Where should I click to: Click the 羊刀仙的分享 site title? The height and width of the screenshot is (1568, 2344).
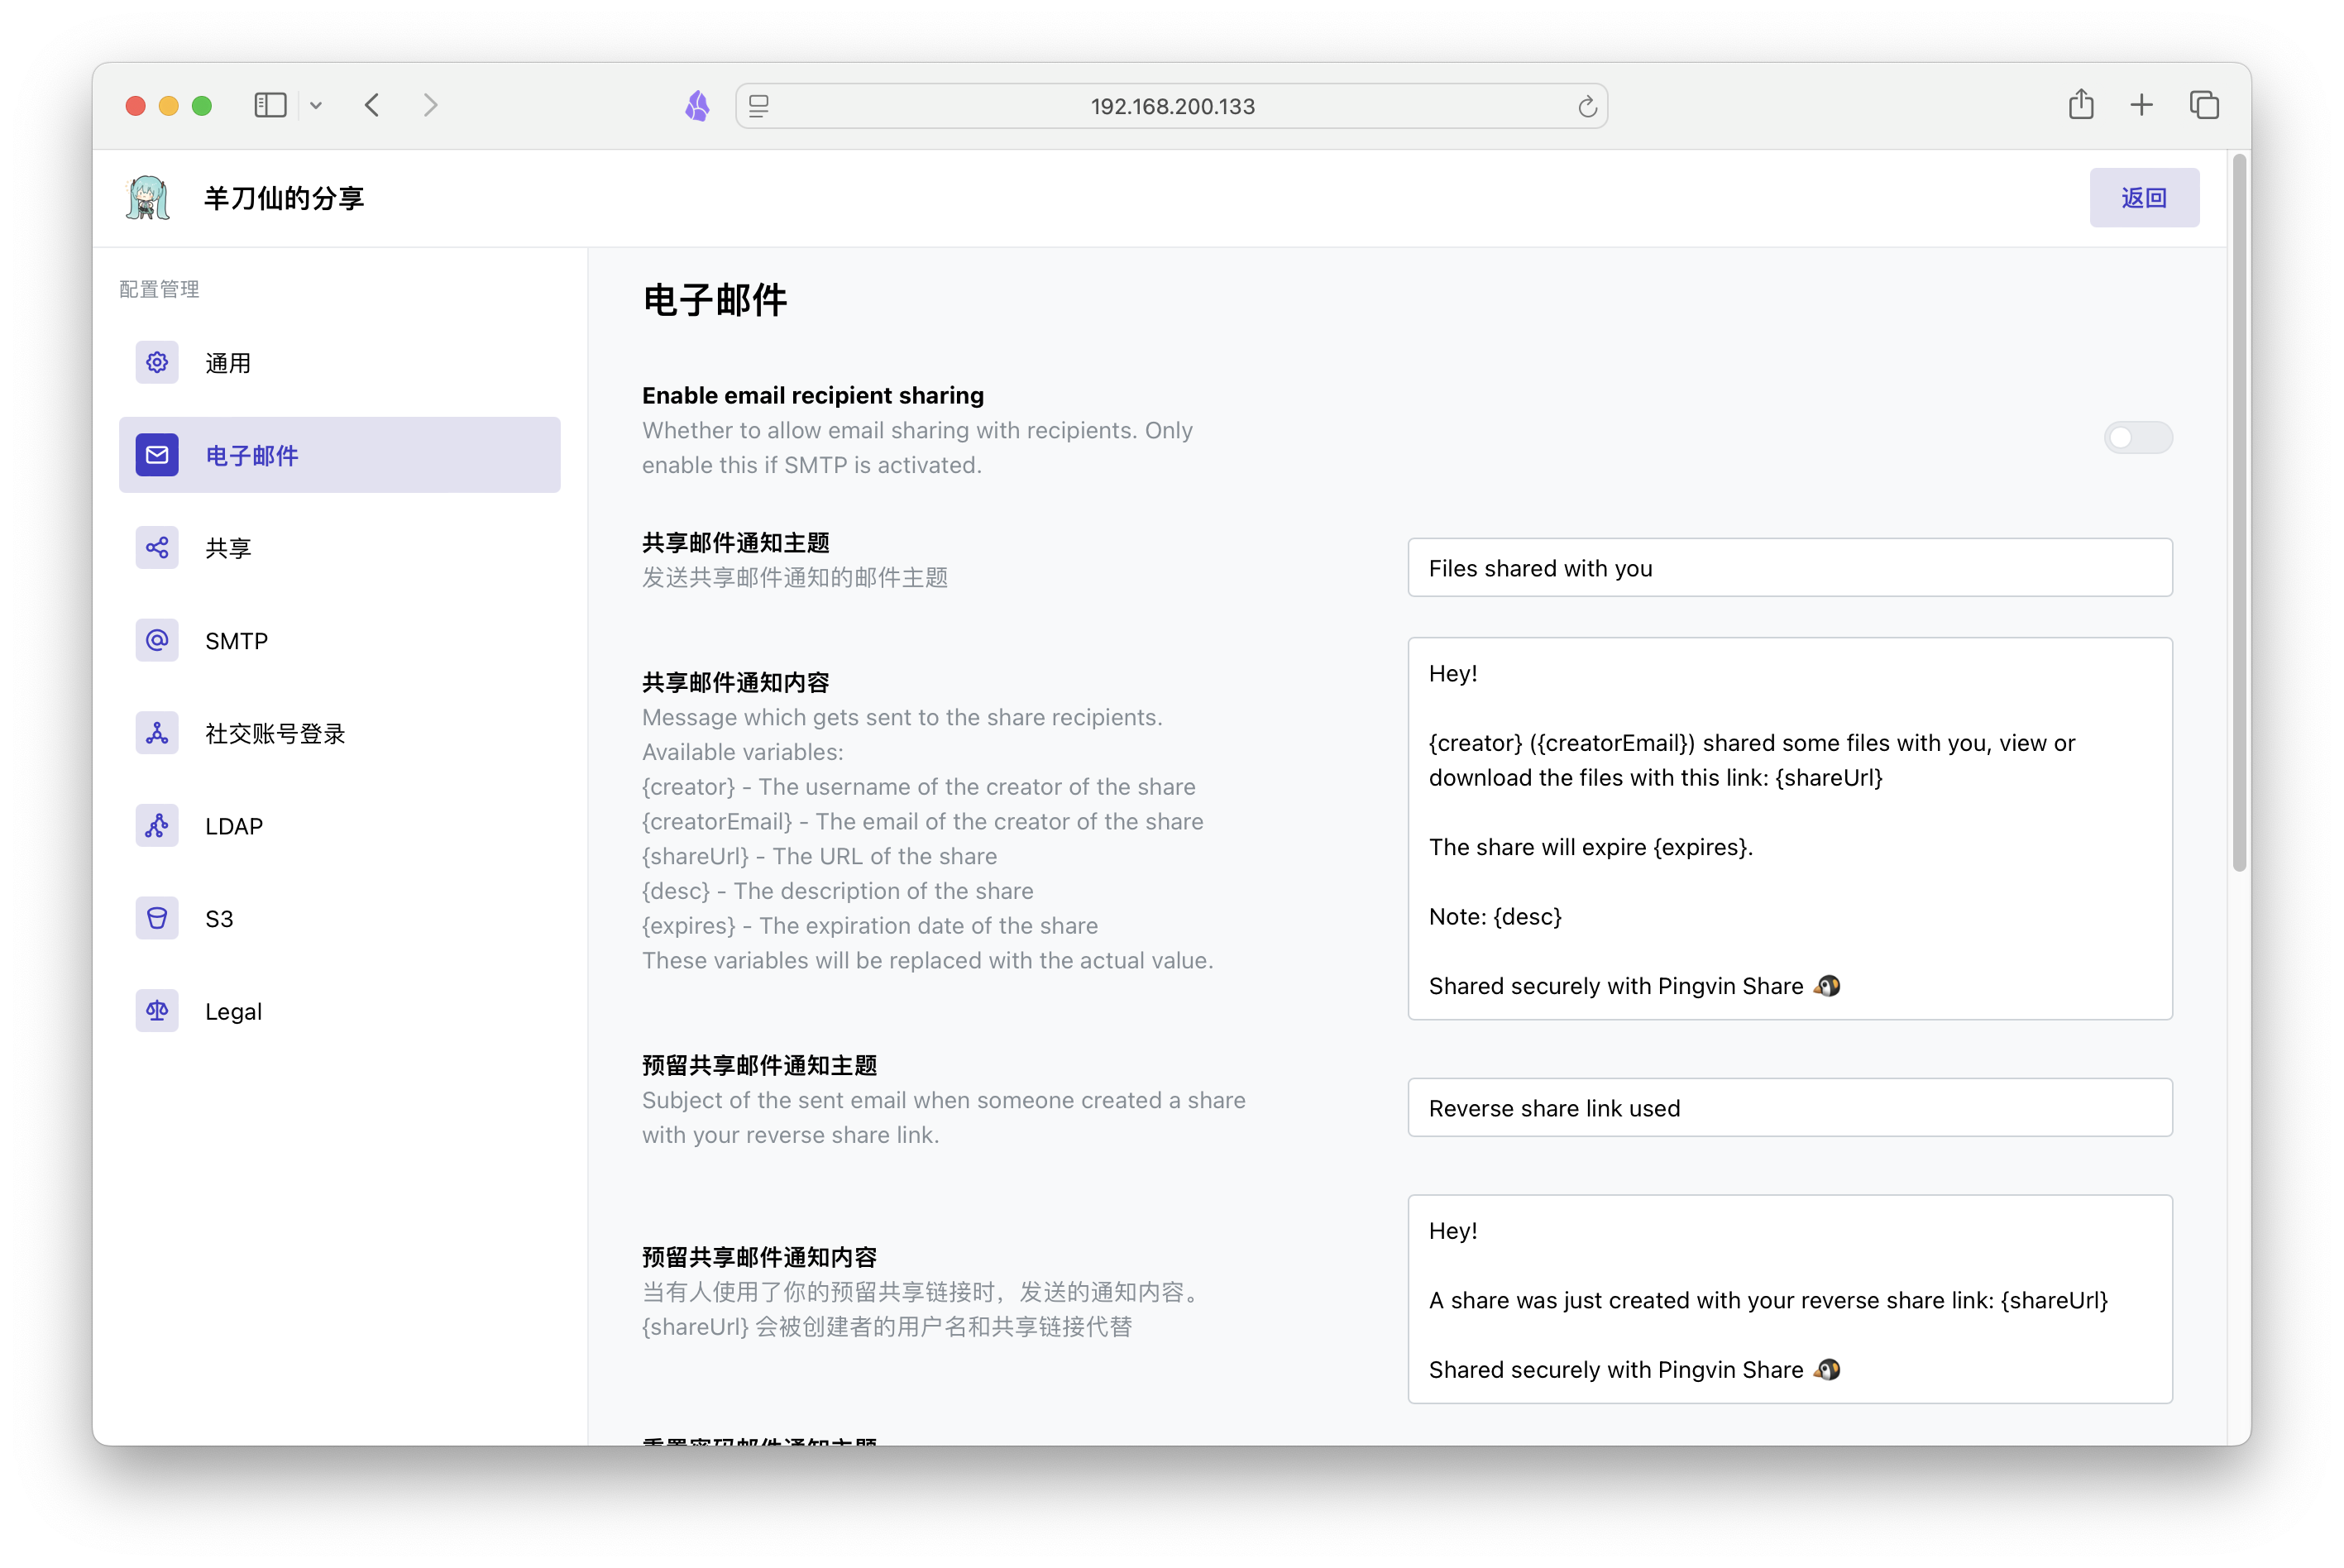pyautogui.click(x=284, y=198)
